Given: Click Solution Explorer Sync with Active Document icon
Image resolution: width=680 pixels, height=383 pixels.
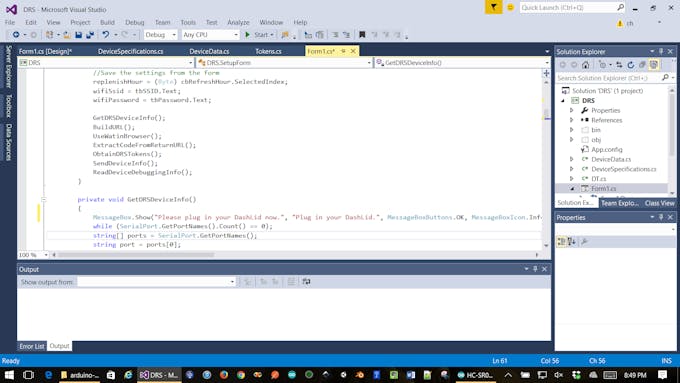Looking at the screenshot, I should click(x=619, y=65).
